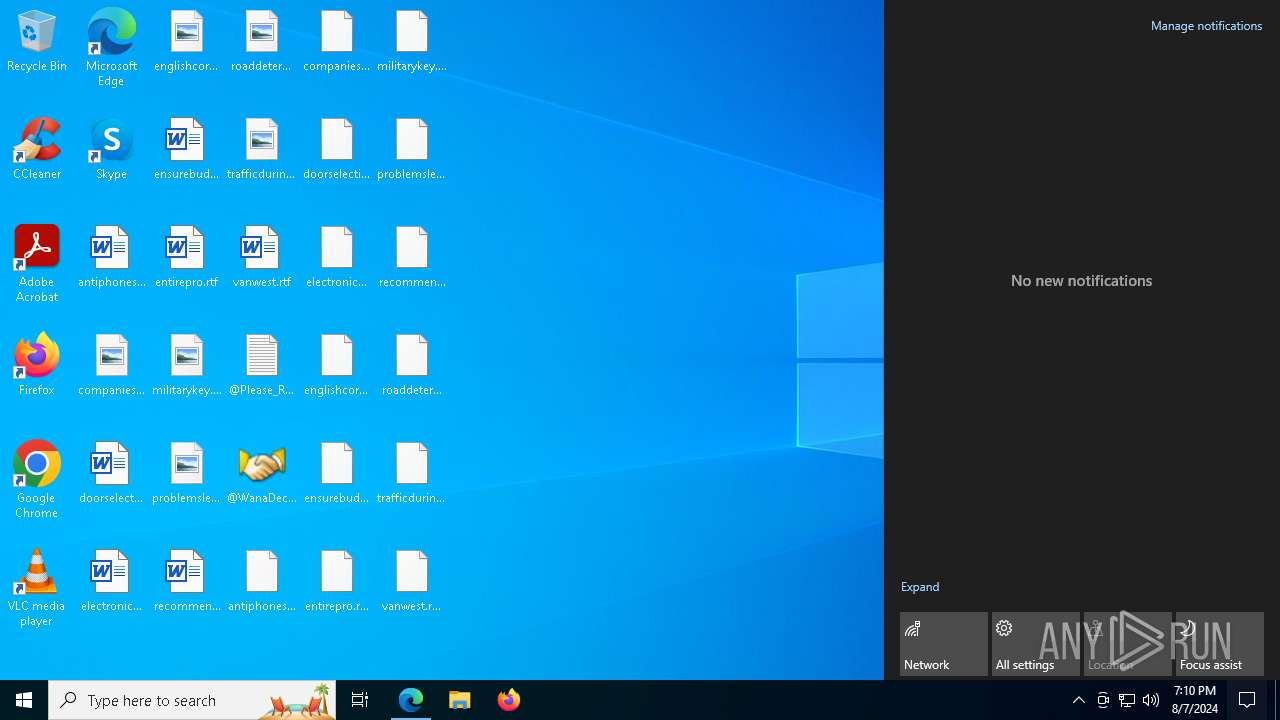
Task: Select the recommen... Word document icon
Action: point(186,582)
